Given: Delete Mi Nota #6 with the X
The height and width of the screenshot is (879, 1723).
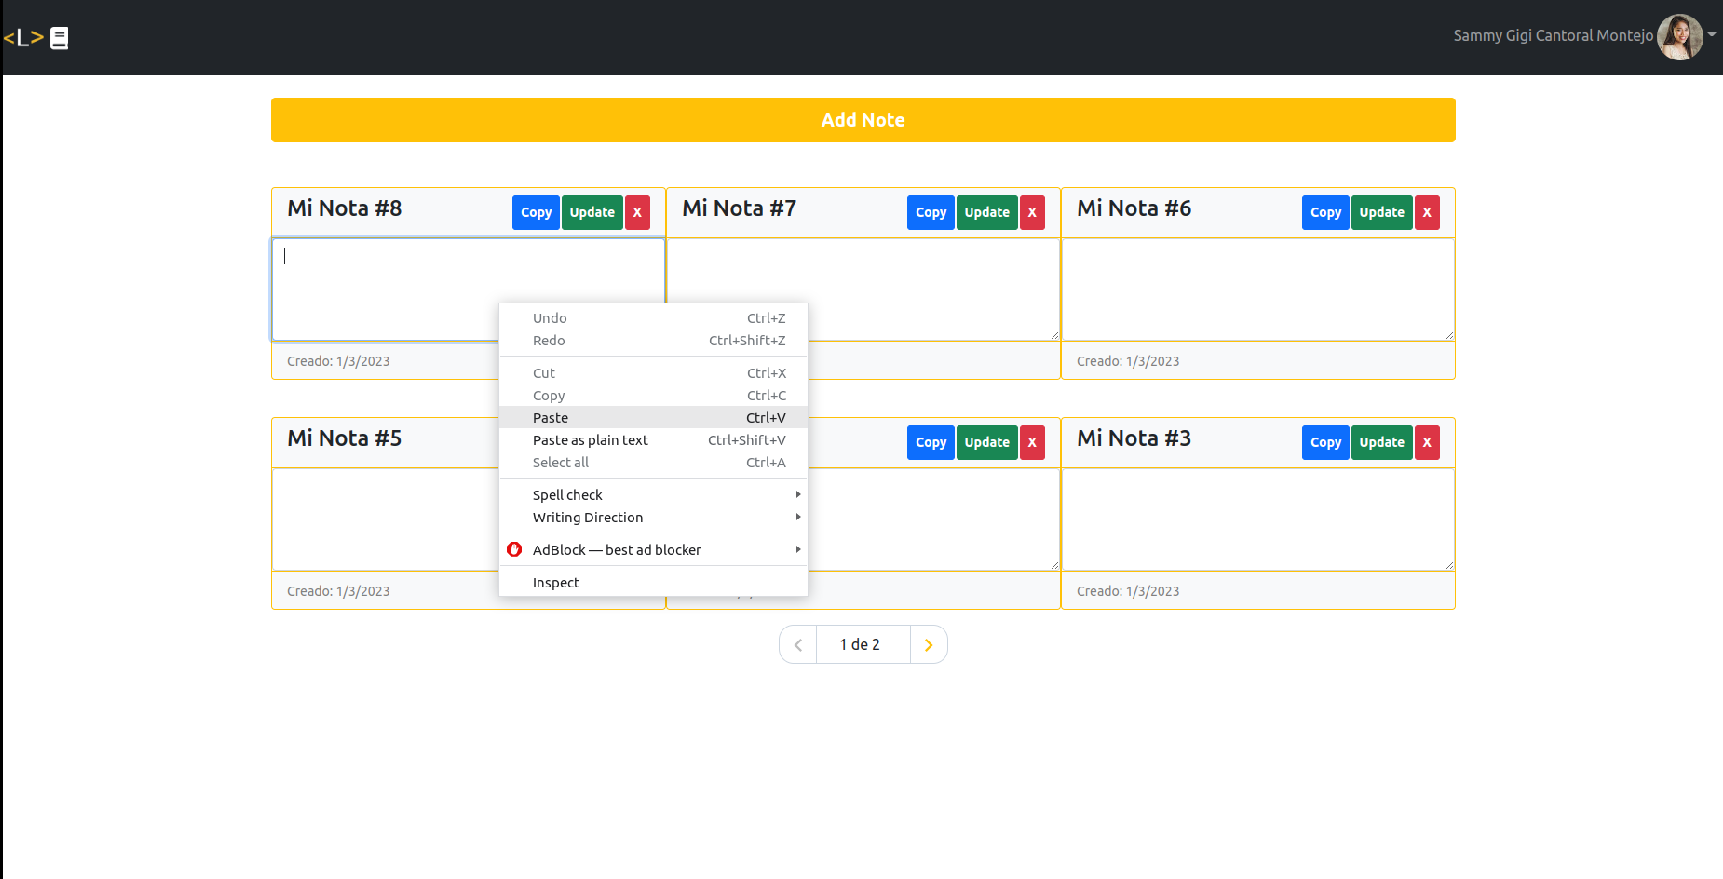Looking at the screenshot, I should [x=1427, y=212].
